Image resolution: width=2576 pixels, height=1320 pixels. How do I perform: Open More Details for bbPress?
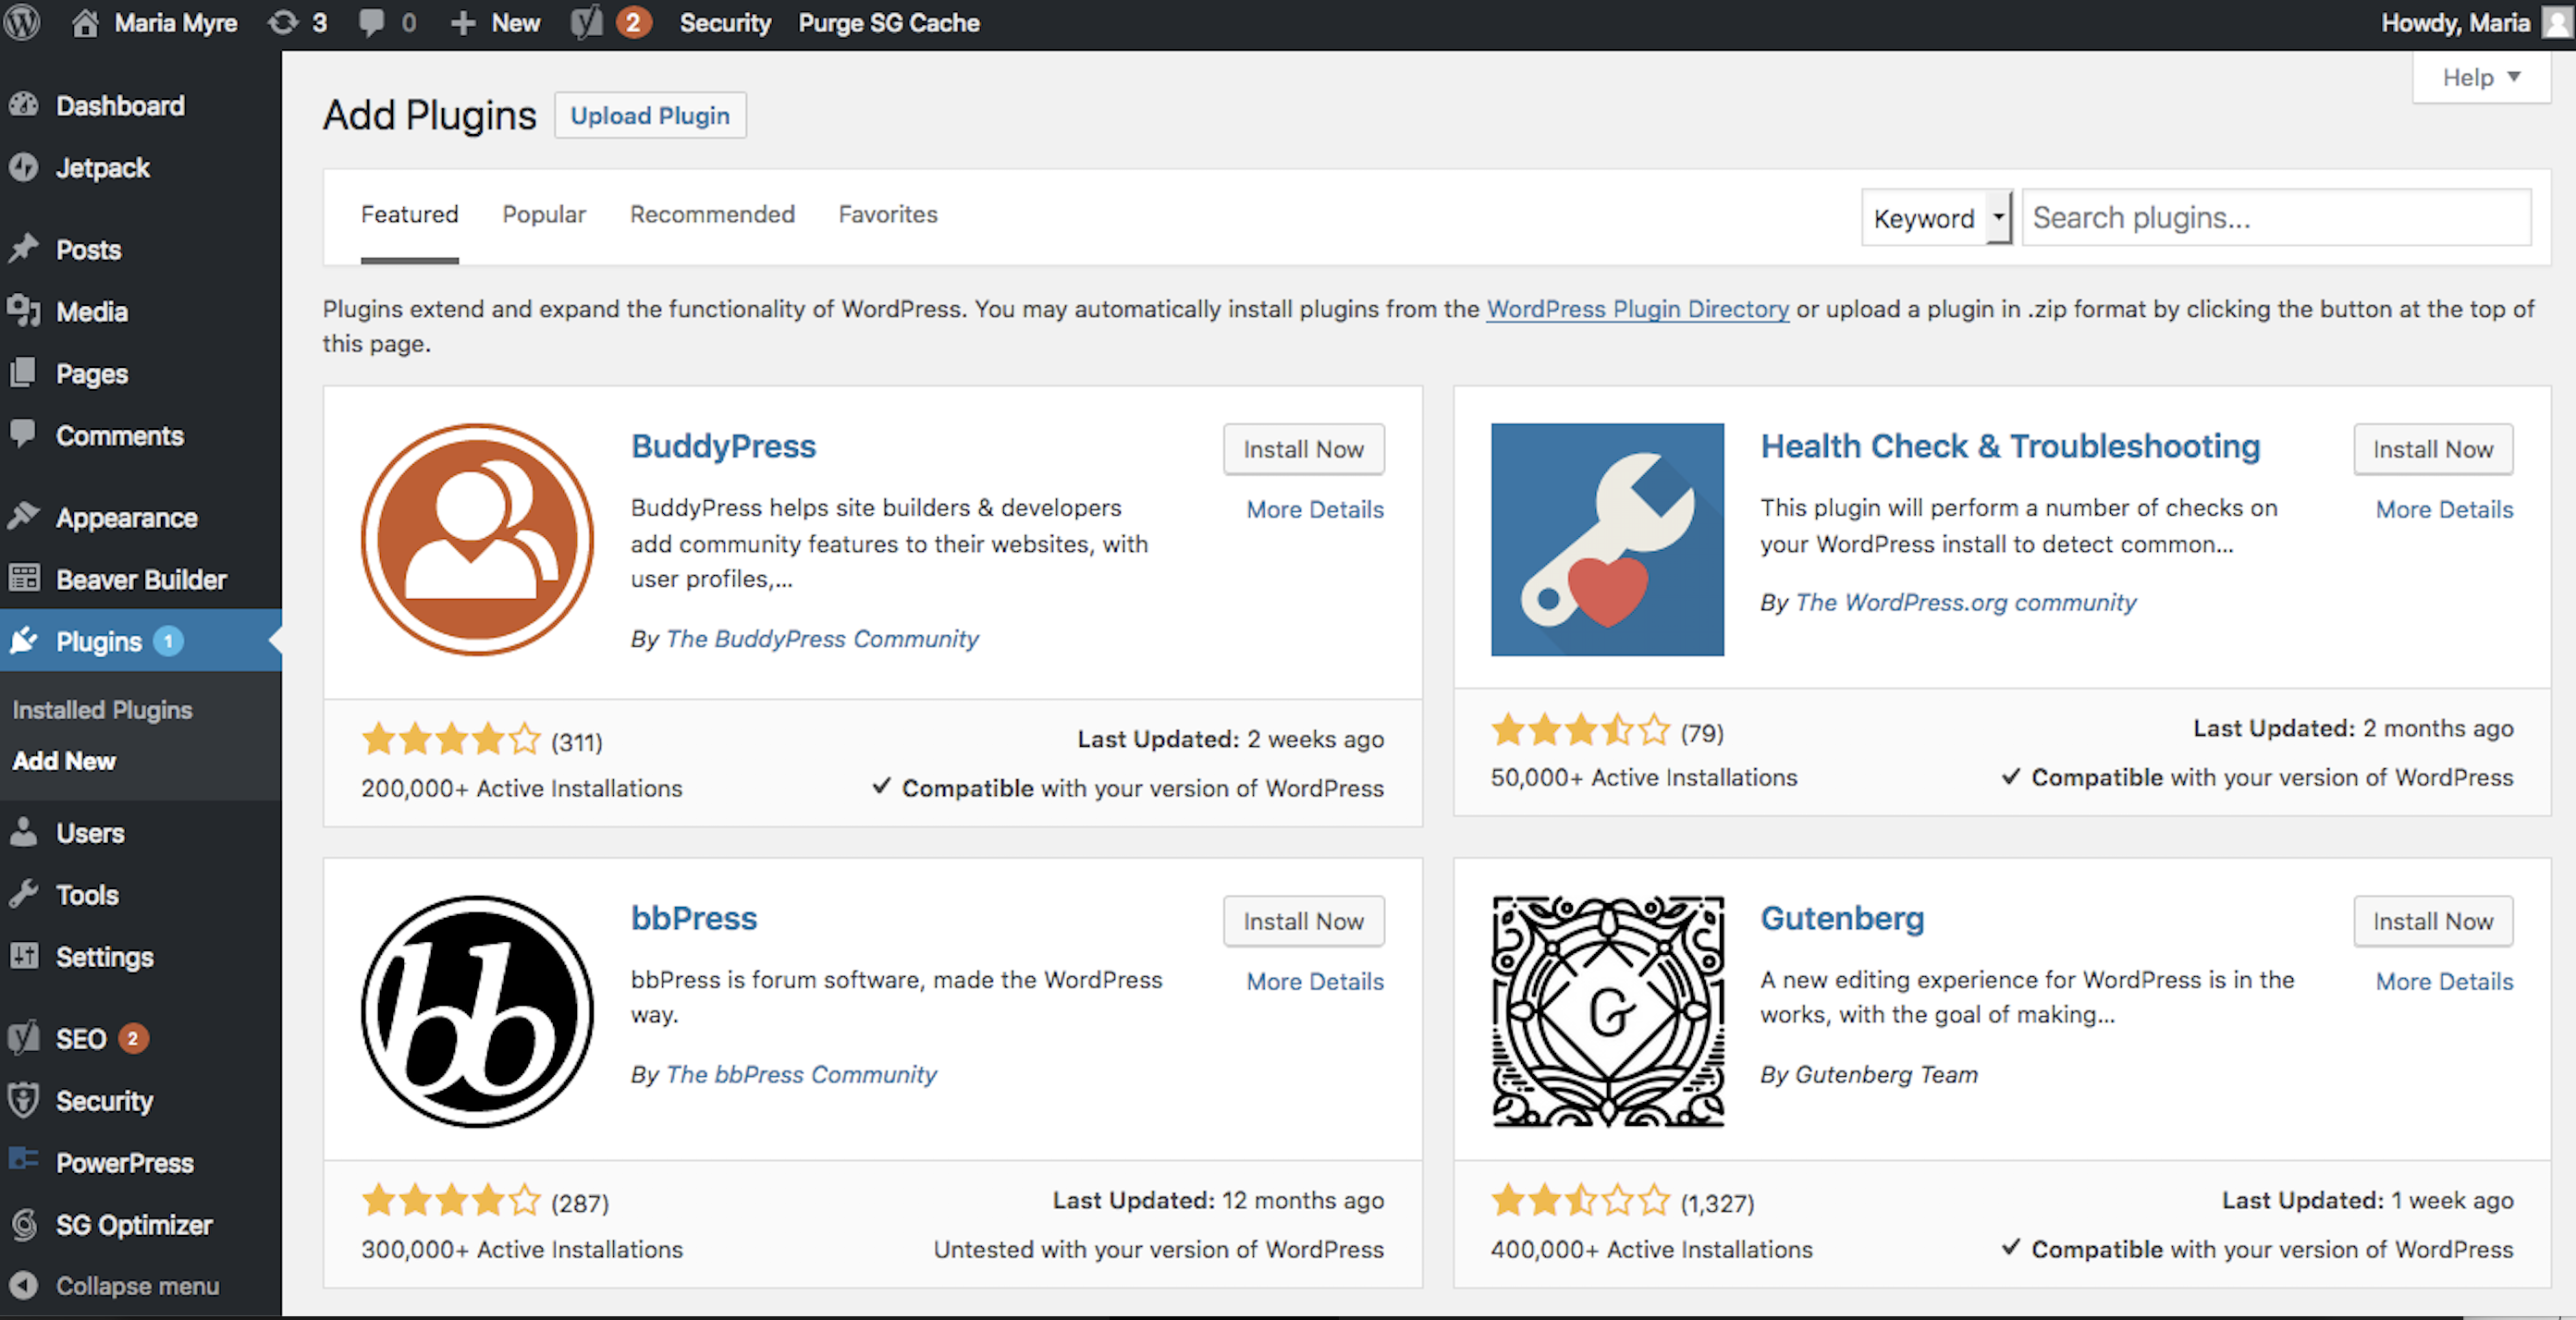(x=1315, y=981)
